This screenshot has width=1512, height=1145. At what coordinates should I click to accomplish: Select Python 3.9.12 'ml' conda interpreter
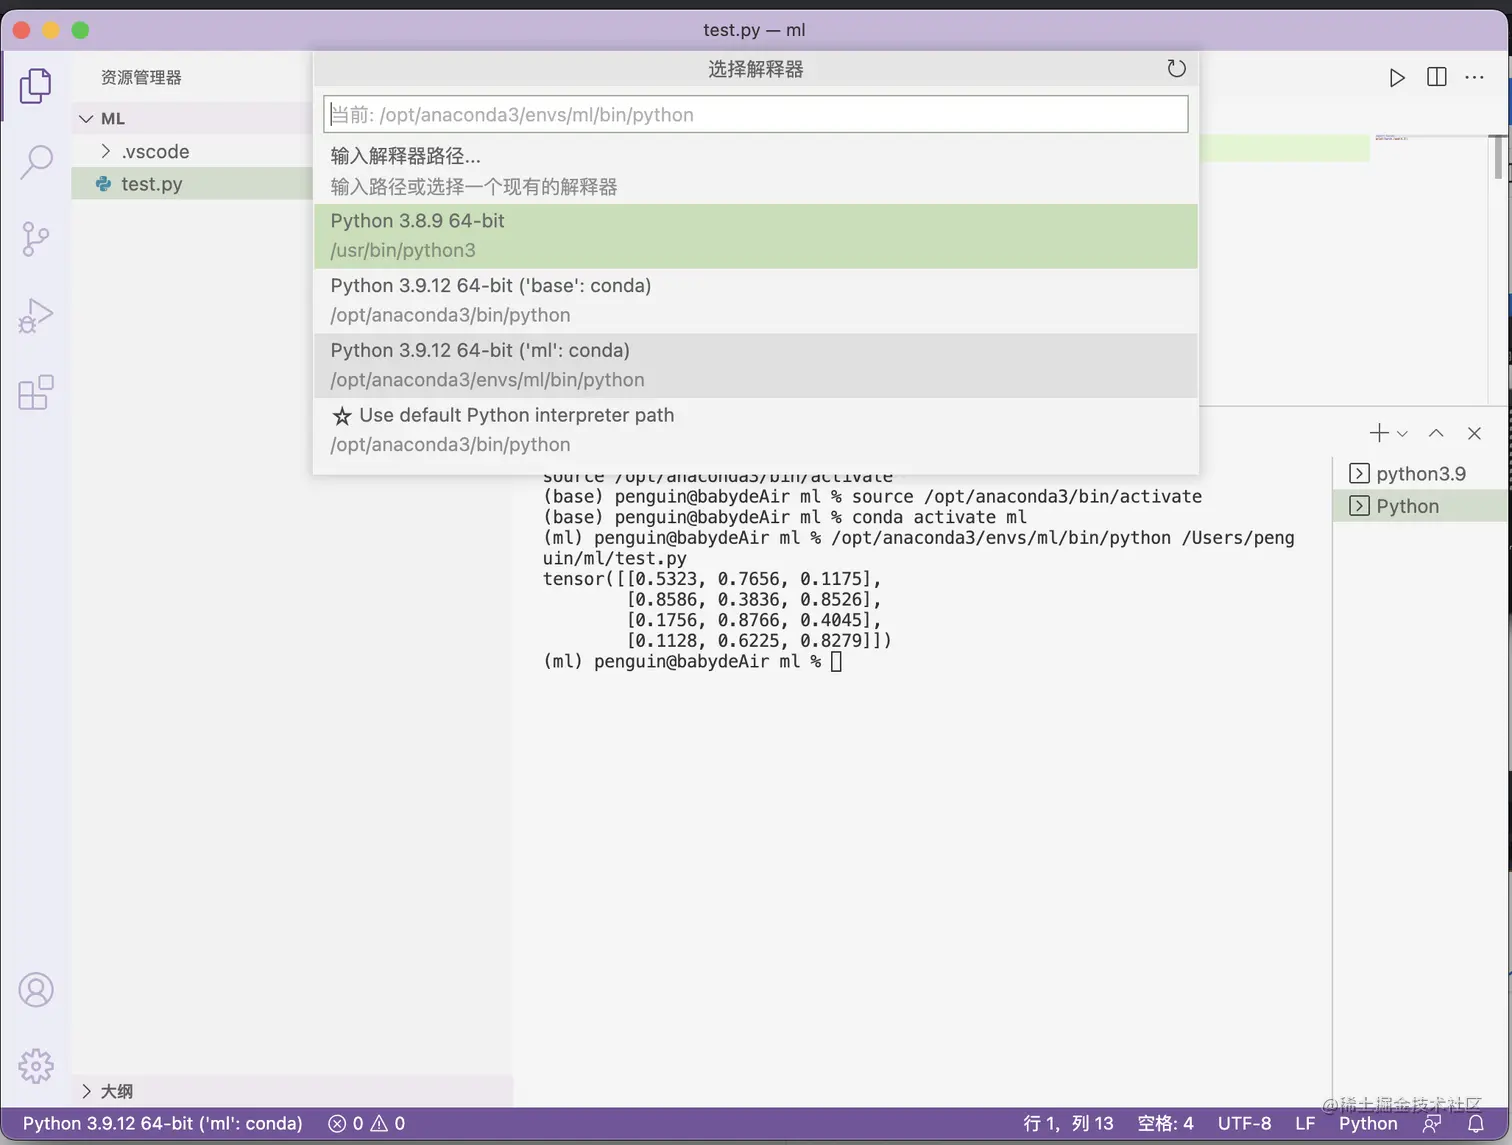pyautogui.click(x=756, y=365)
